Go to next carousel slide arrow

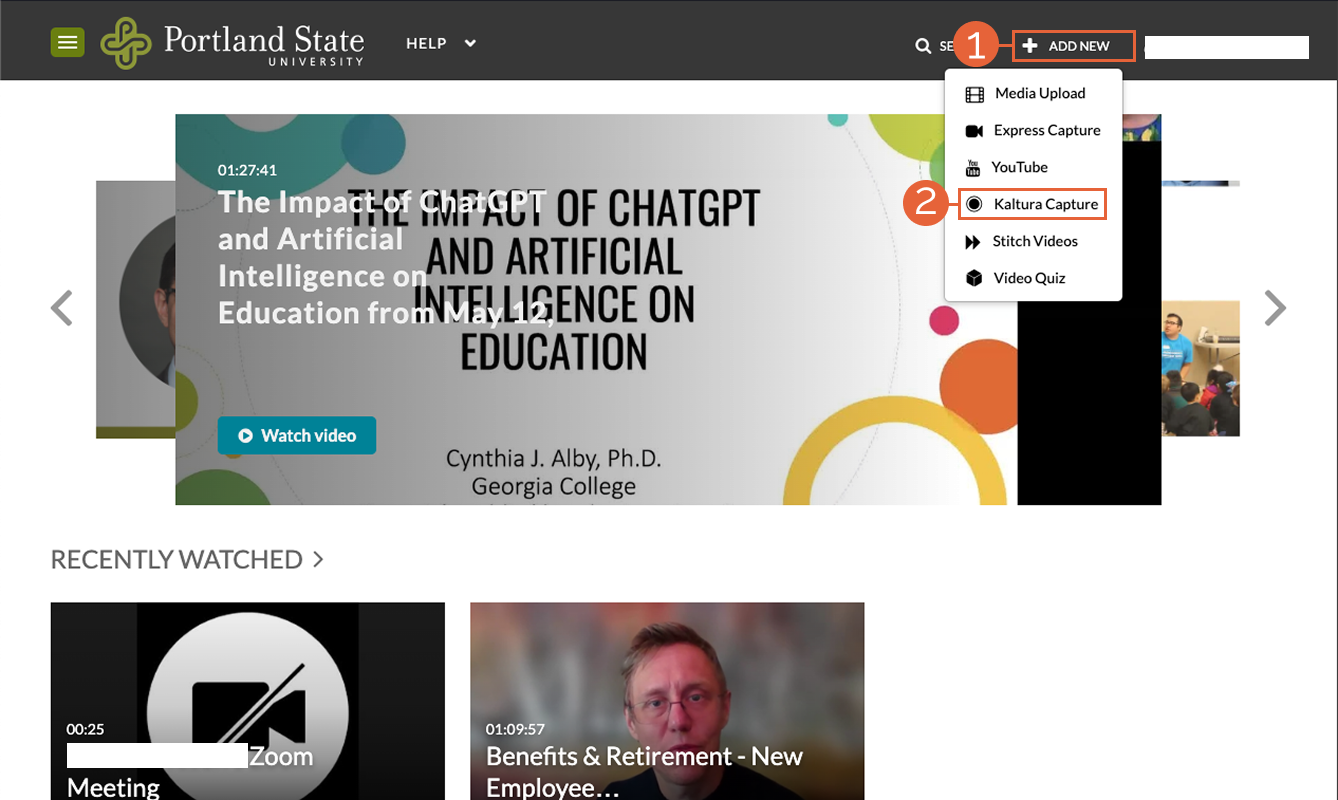point(1275,308)
